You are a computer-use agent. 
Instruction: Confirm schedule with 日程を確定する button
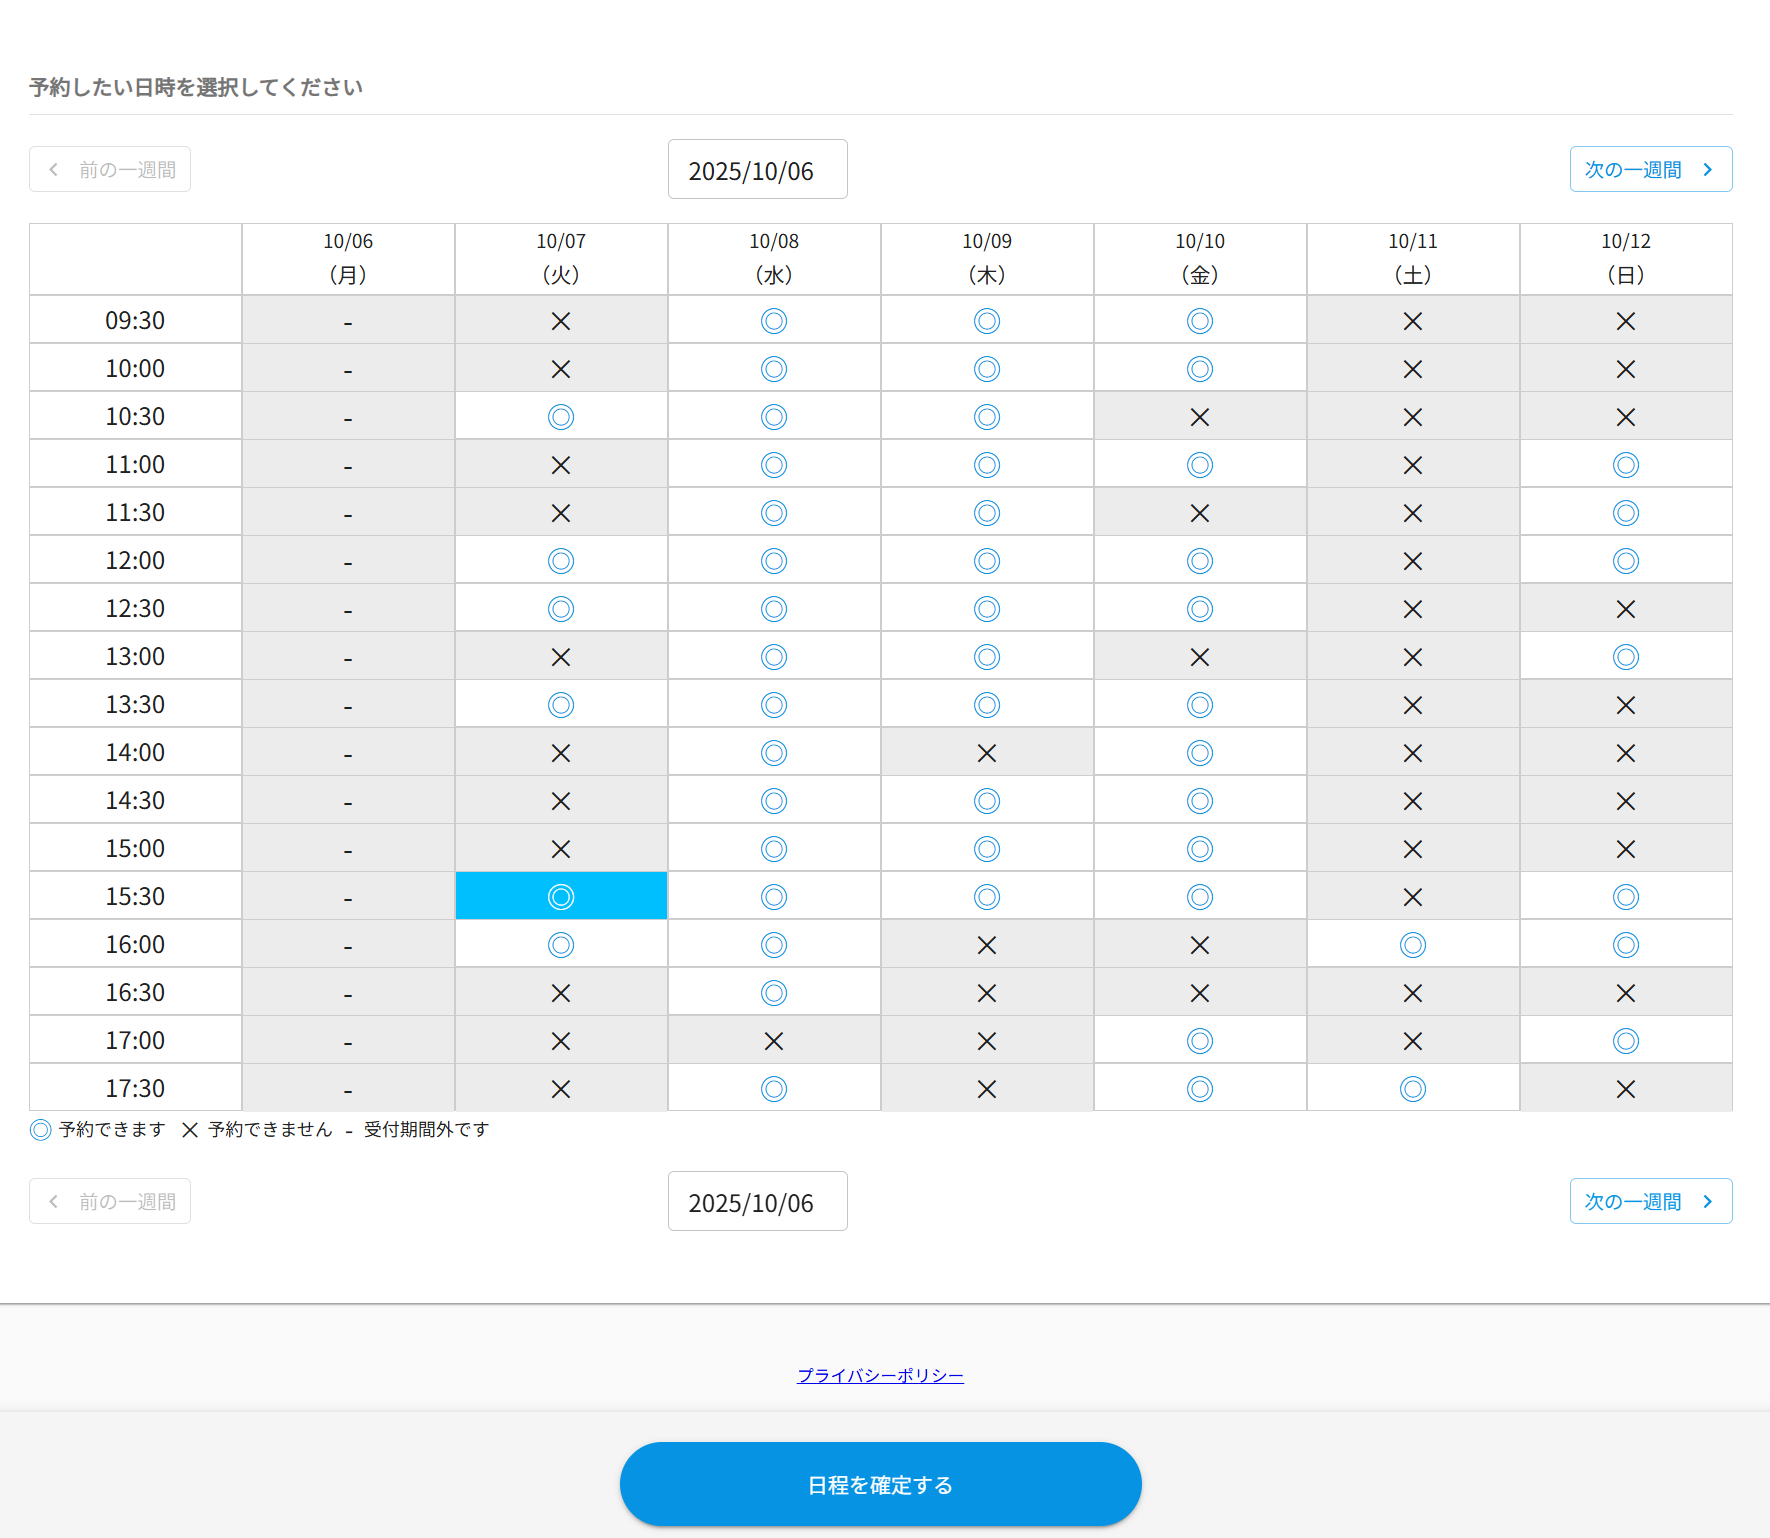coord(880,1485)
